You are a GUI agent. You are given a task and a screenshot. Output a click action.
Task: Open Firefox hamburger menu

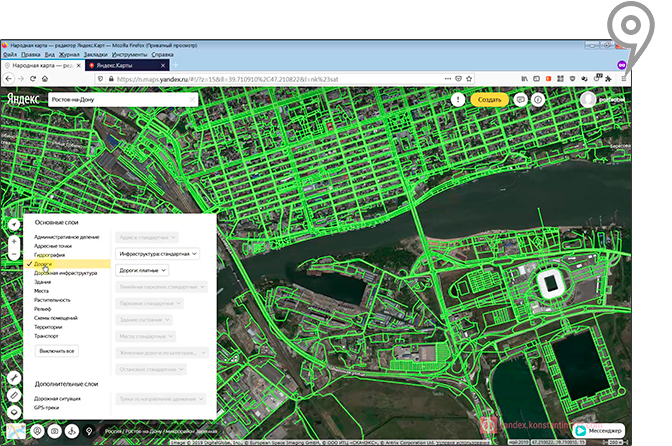click(x=624, y=79)
